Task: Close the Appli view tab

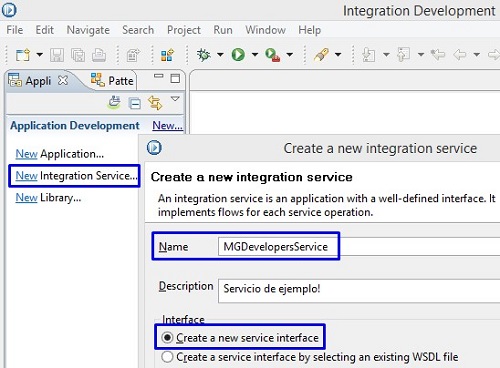Action: tap(63, 80)
